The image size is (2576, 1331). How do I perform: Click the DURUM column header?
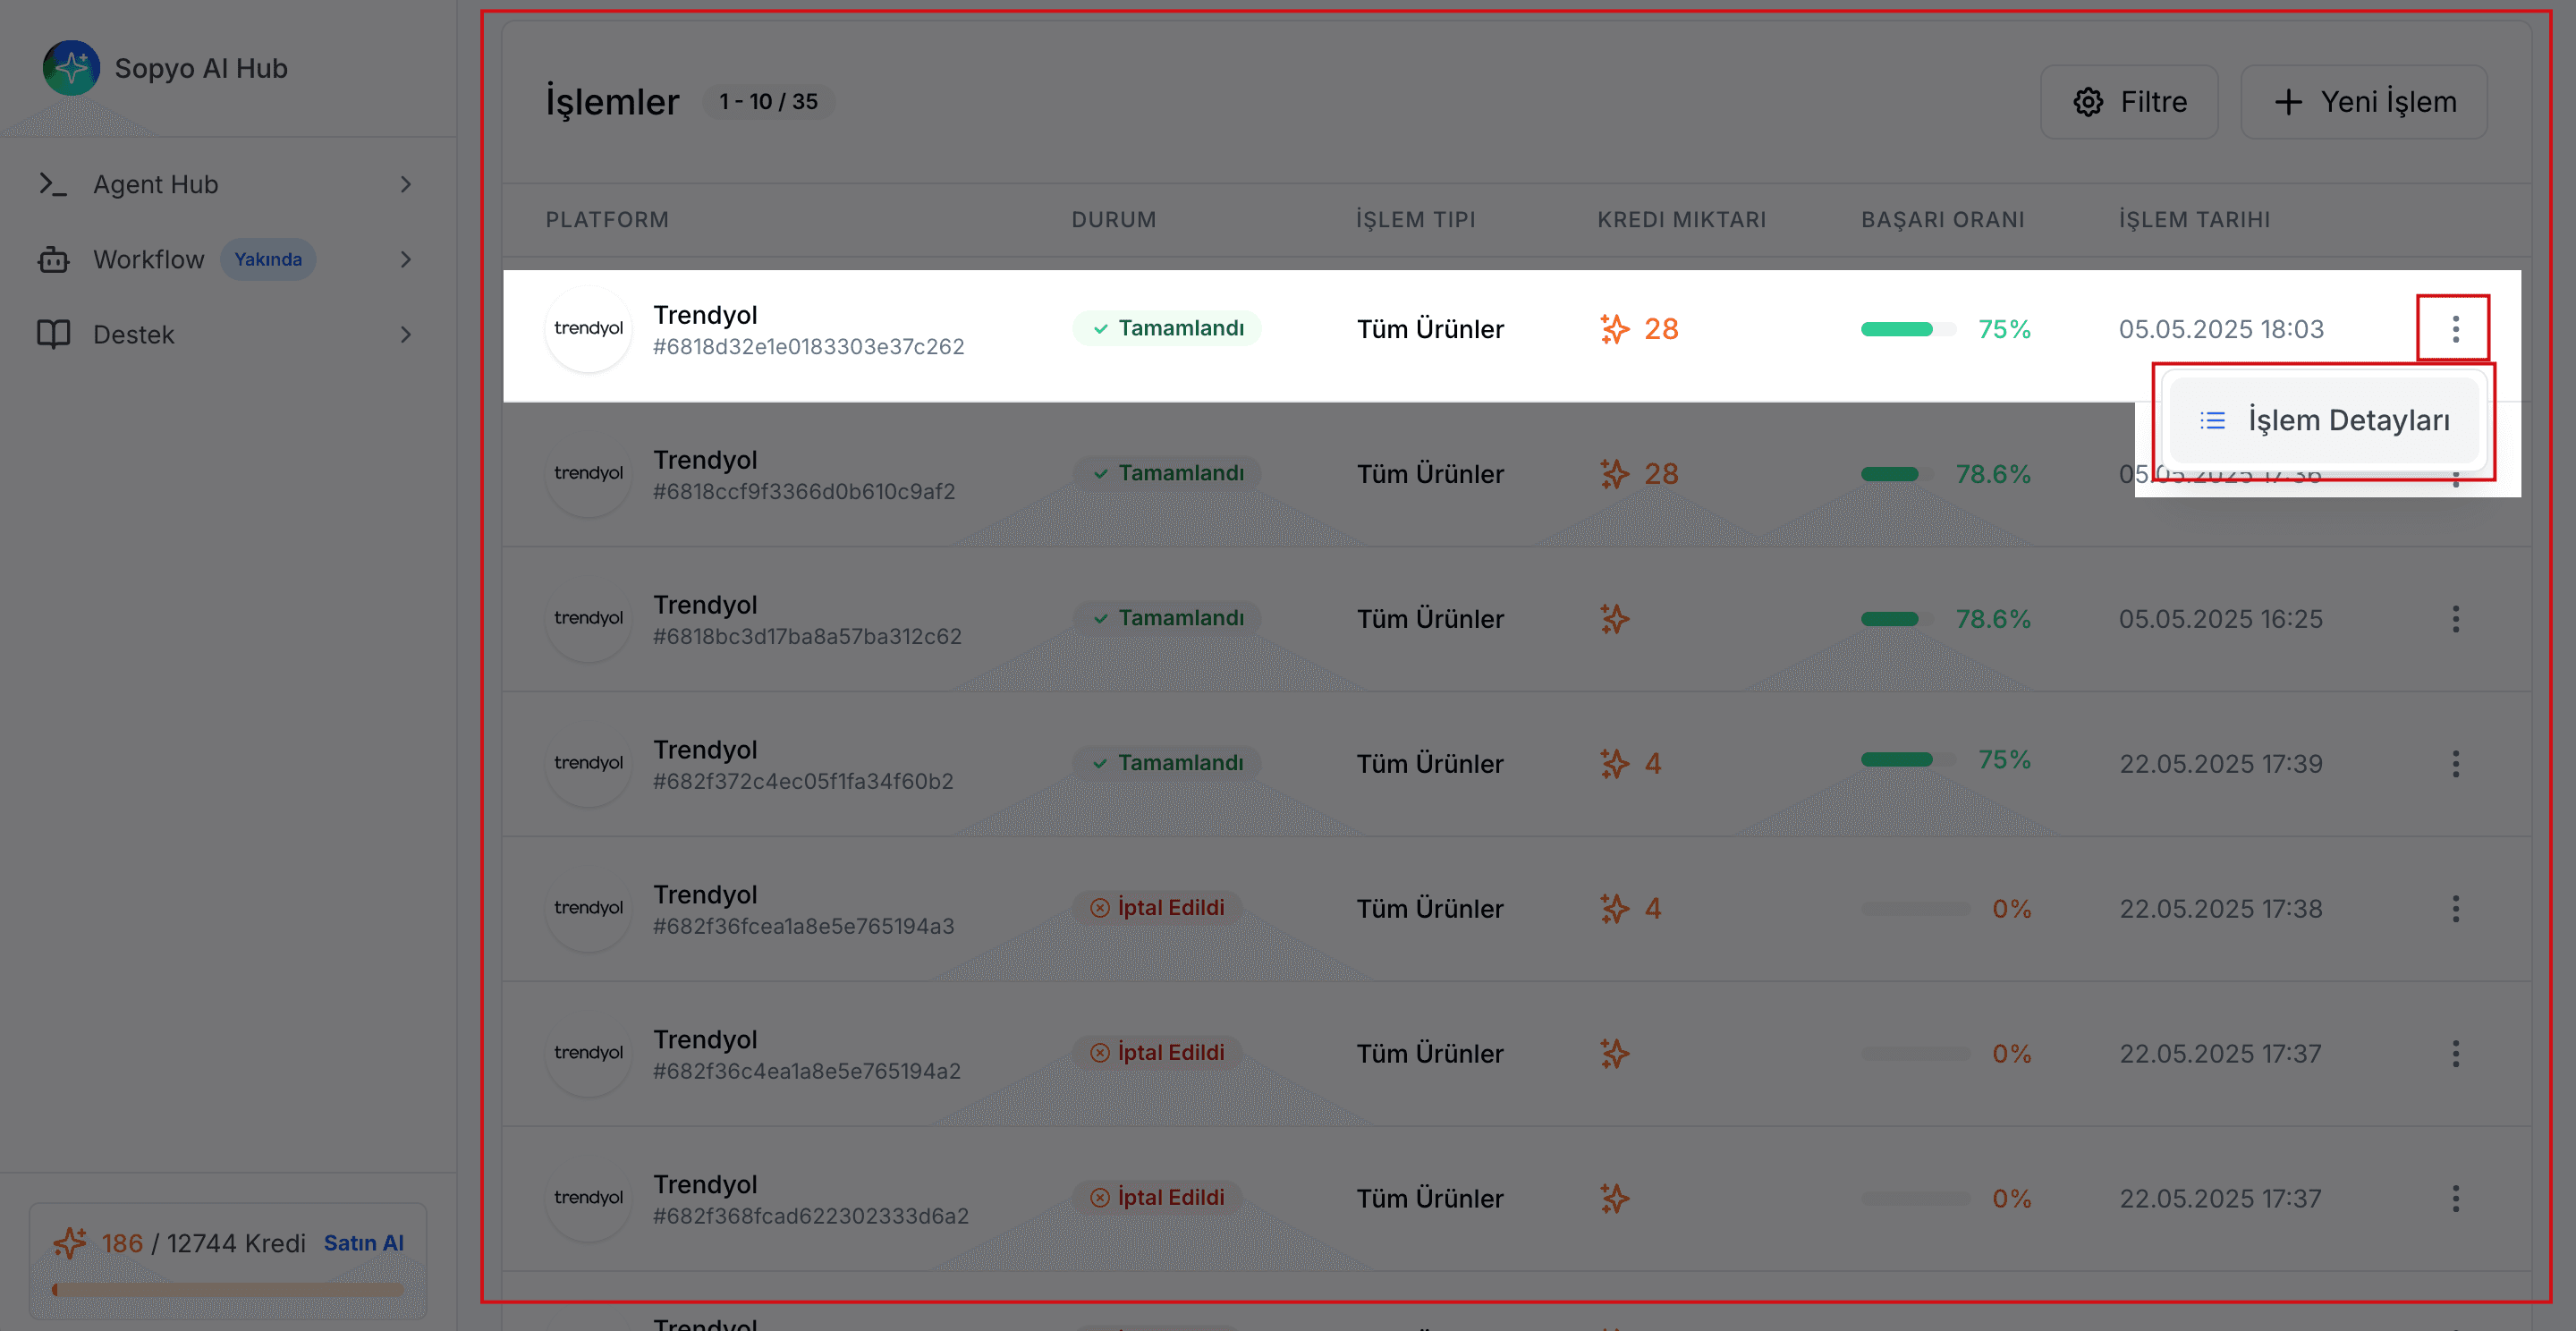click(1114, 220)
